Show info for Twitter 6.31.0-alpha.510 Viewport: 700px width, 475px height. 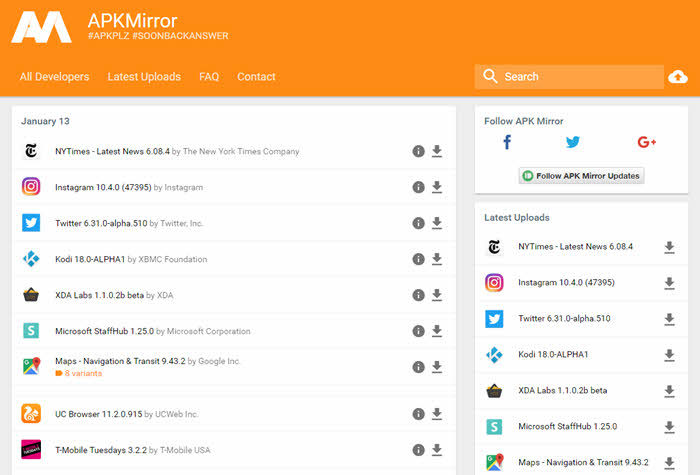418,223
